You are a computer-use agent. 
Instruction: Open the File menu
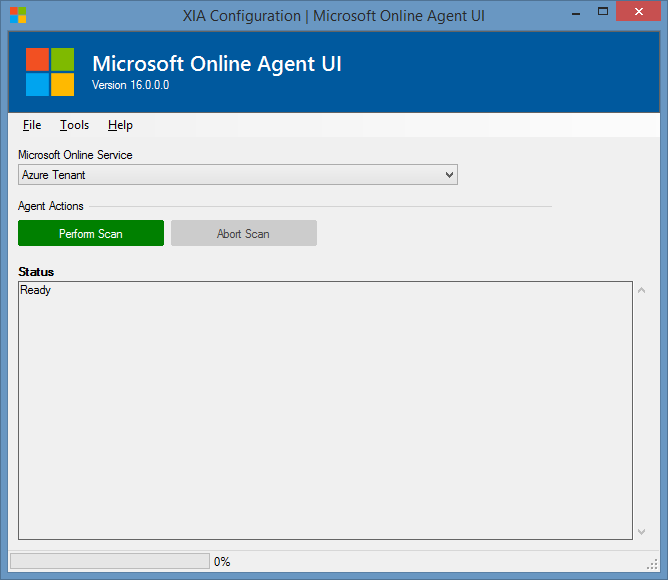click(x=32, y=125)
